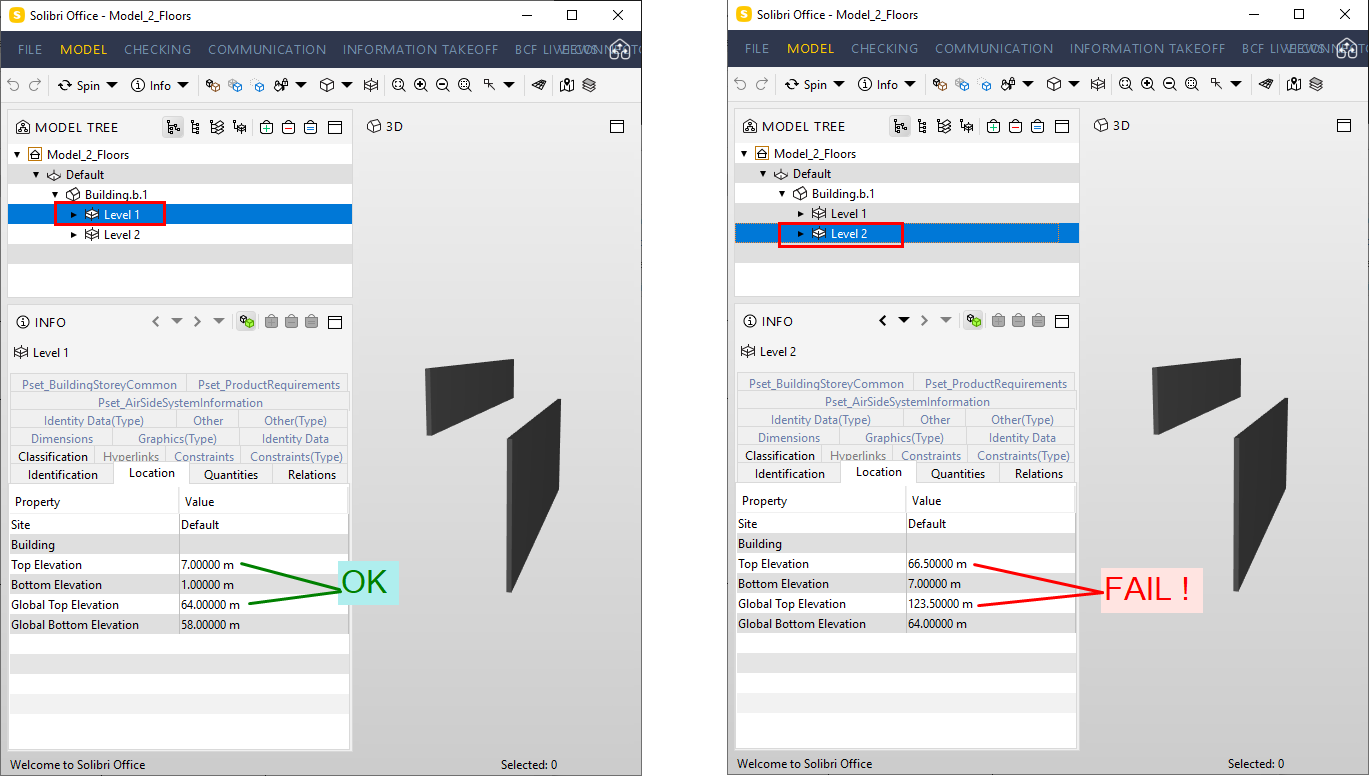This screenshot has width=1370, height=776.
Task: Click the 123.50000 m Global Top Elevation value
Action: pos(940,604)
